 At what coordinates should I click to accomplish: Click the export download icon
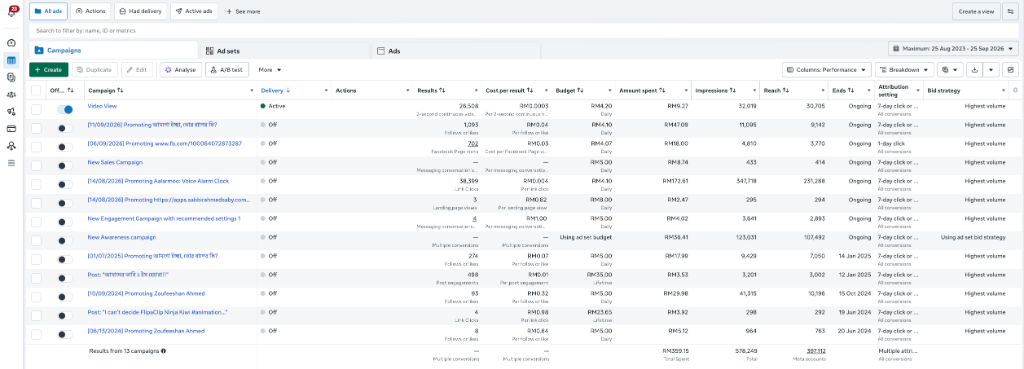pos(975,70)
